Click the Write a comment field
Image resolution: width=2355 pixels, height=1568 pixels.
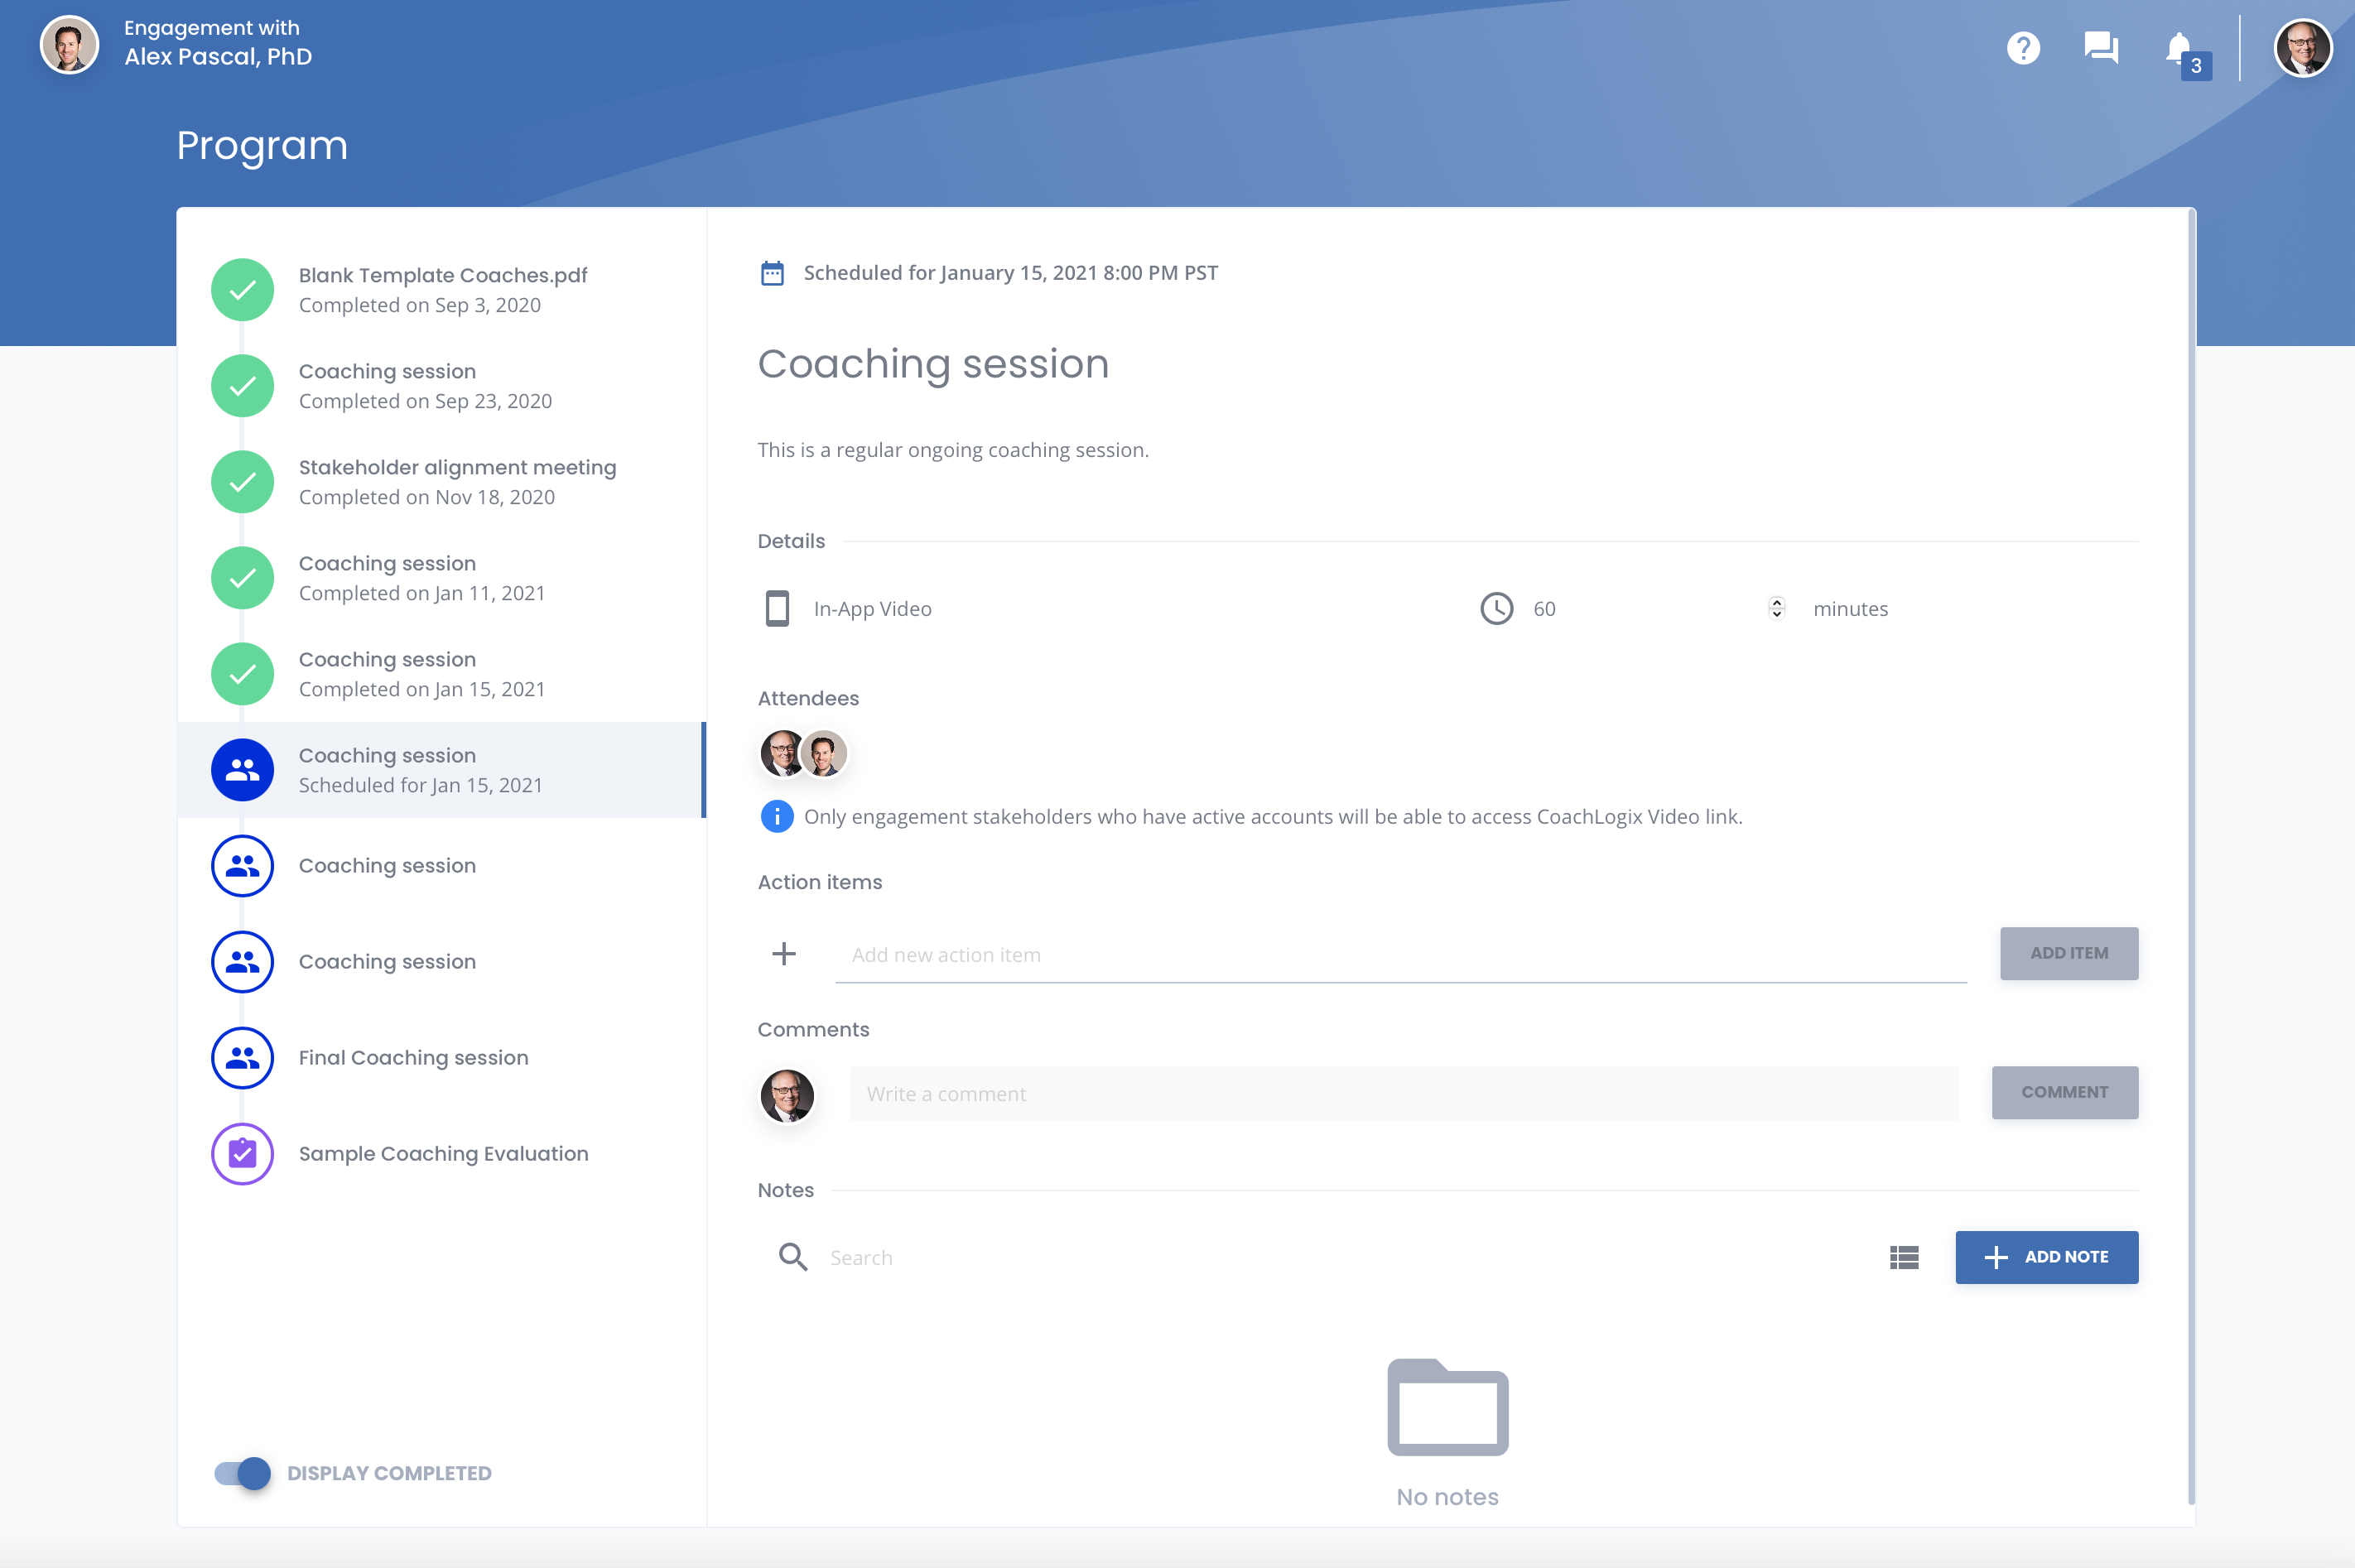(1404, 1093)
